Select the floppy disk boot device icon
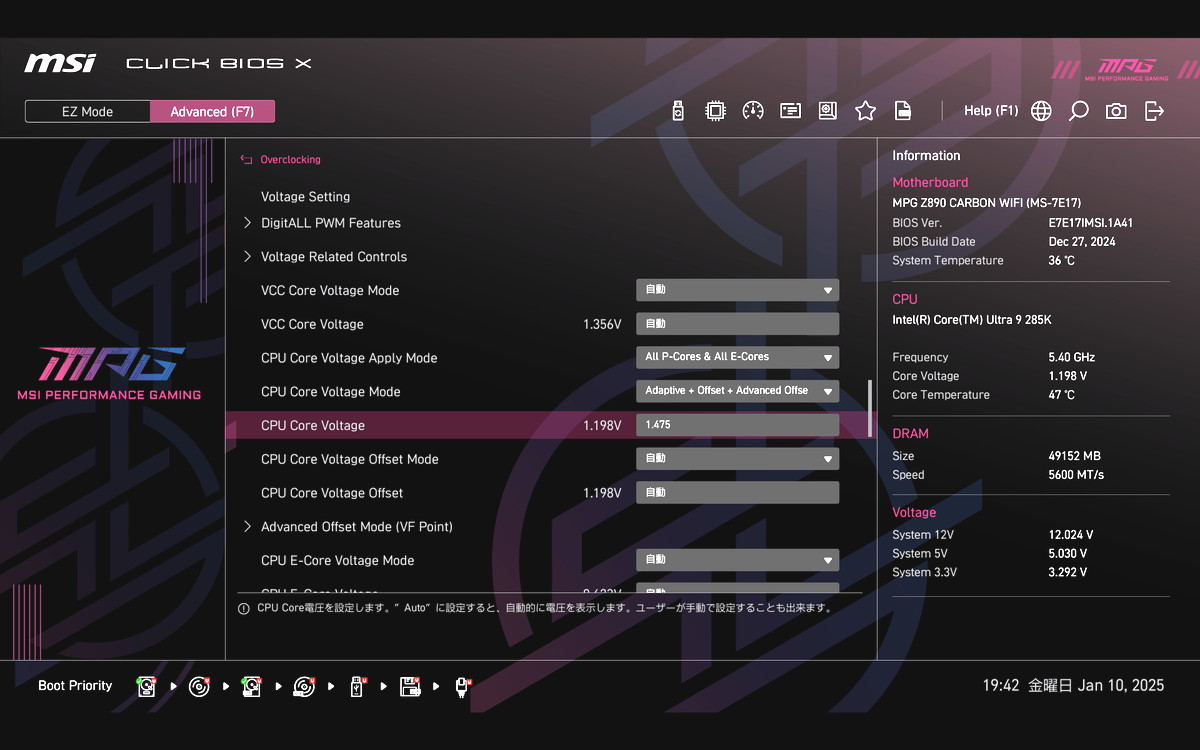 coord(409,686)
